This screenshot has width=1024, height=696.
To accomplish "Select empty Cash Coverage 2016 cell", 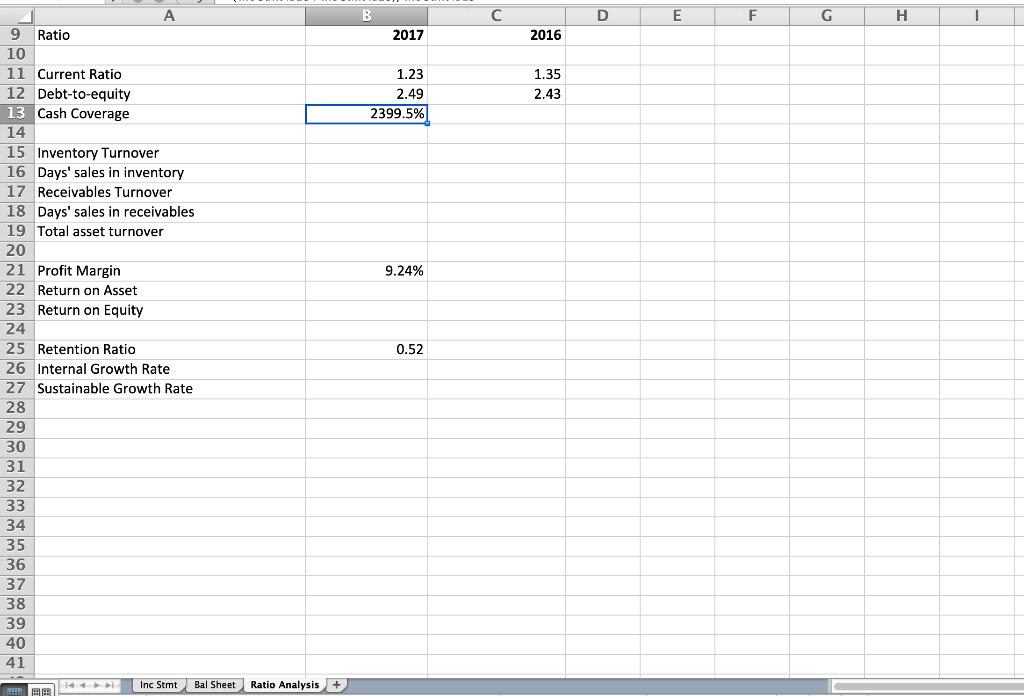I will coord(496,114).
